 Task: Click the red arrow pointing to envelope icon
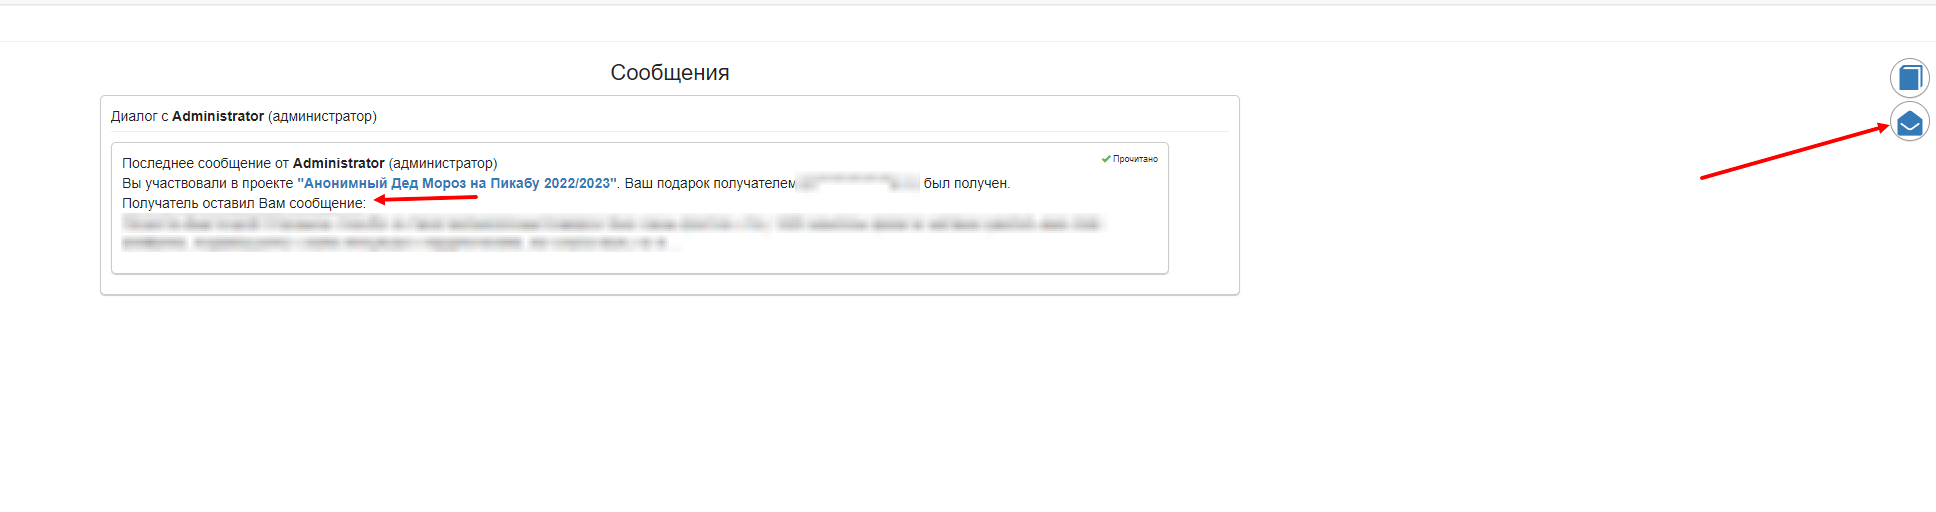coord(1795,152)
